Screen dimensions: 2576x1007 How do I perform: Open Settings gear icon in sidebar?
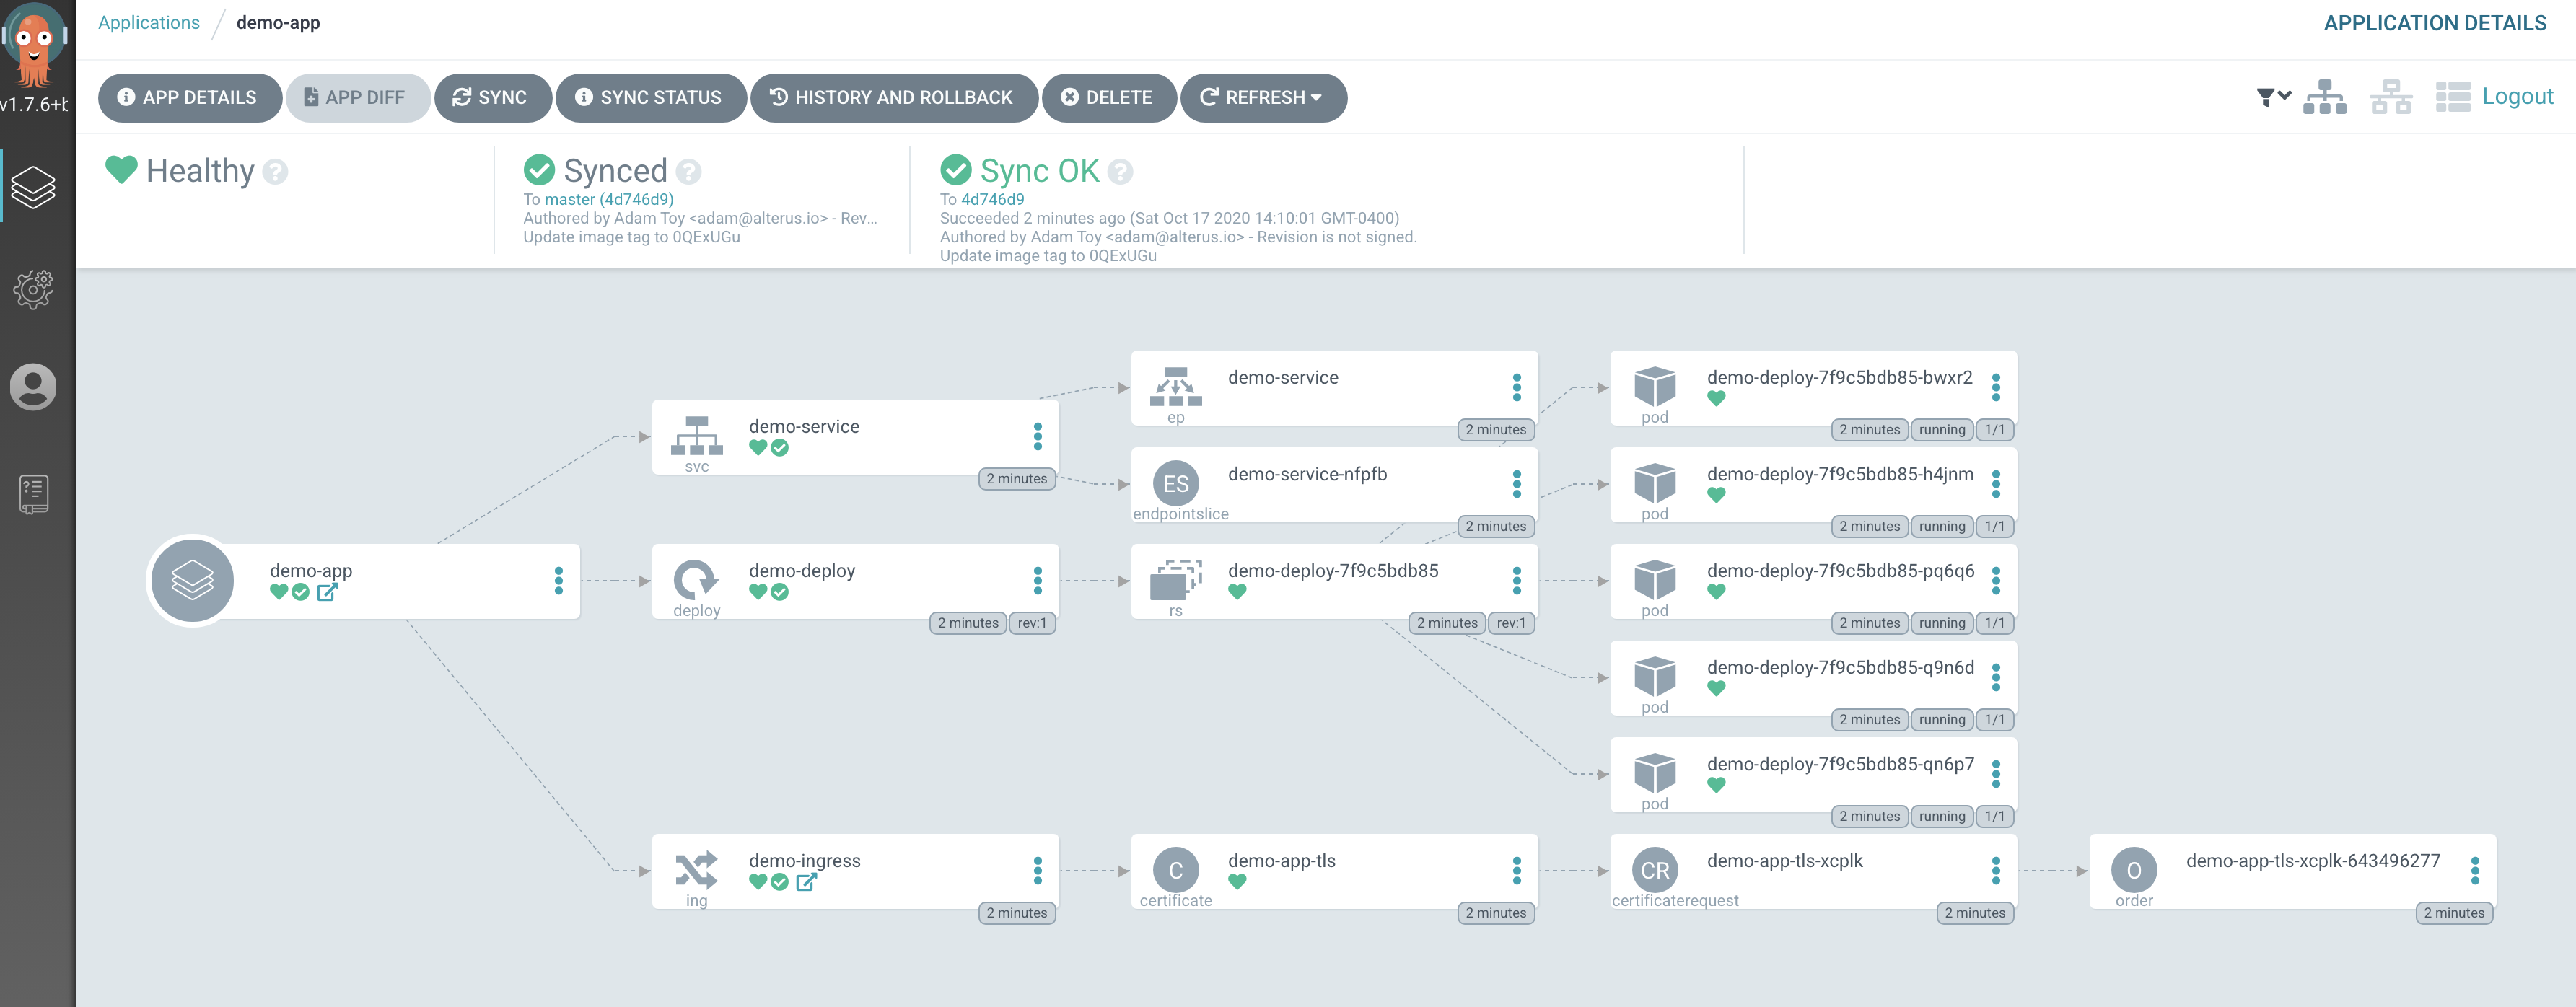[33, 289]
